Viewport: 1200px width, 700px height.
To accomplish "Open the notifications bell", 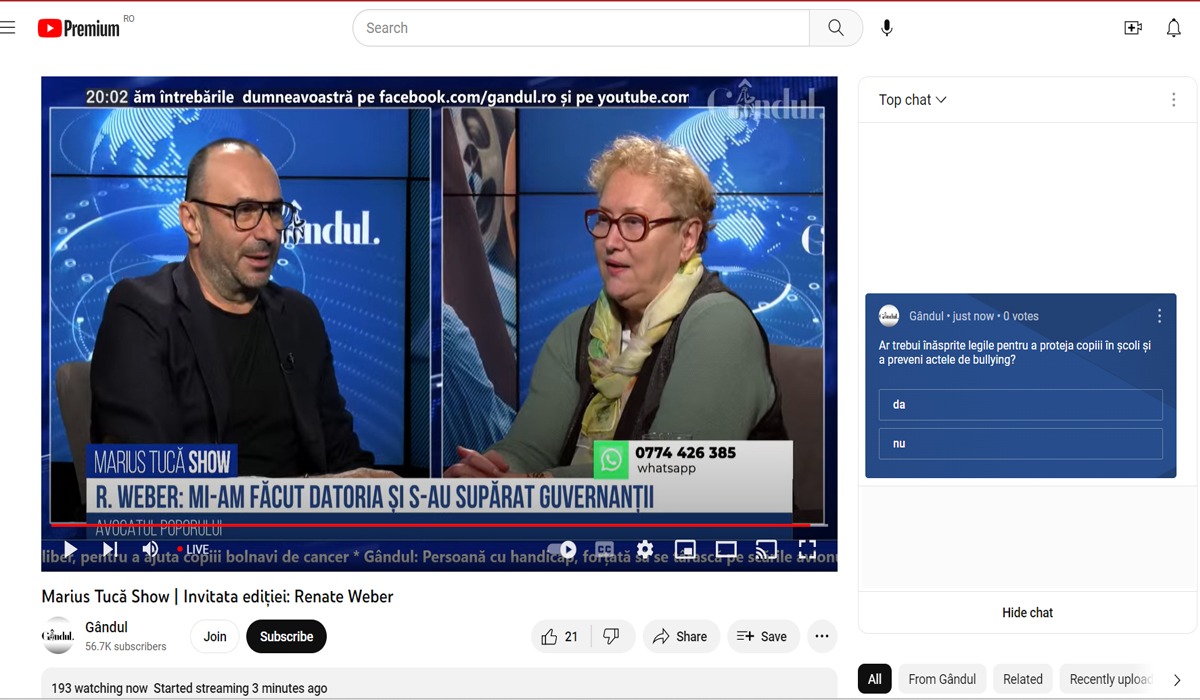I will [1174, 28].
